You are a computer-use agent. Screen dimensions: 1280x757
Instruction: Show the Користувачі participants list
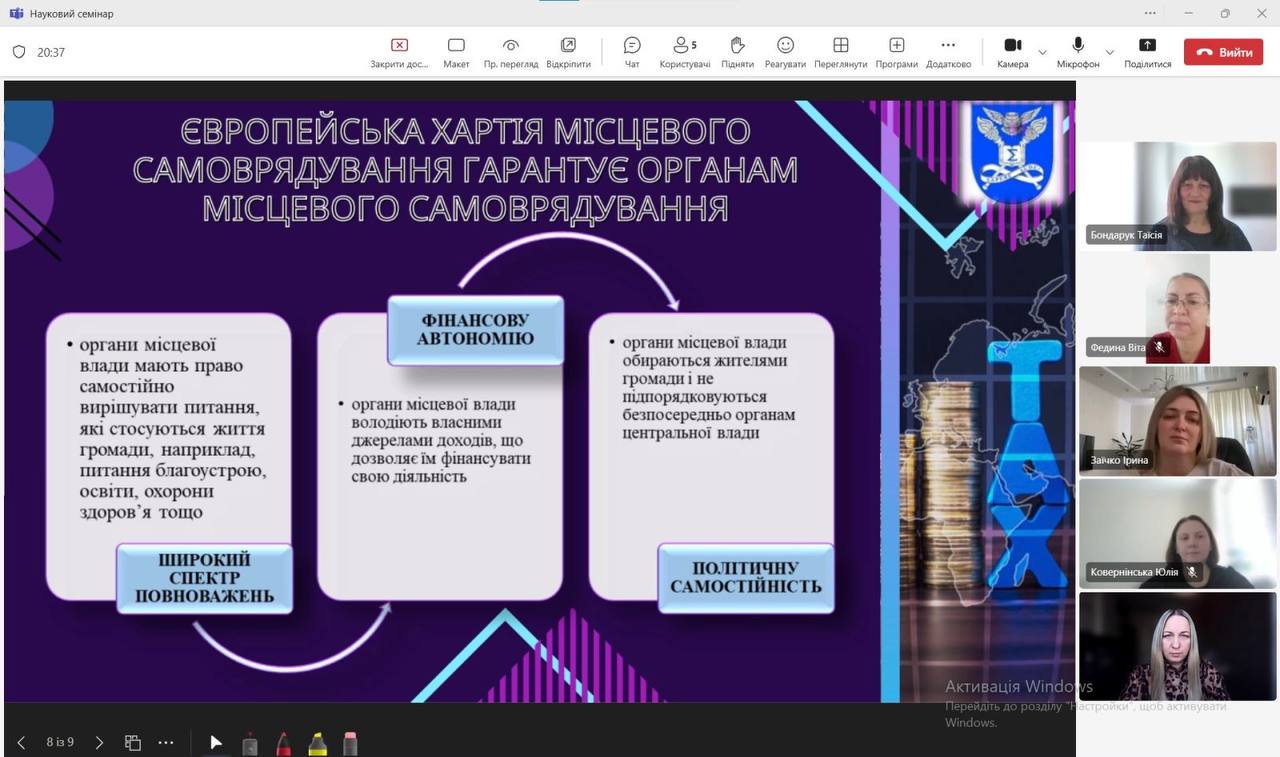684,52
